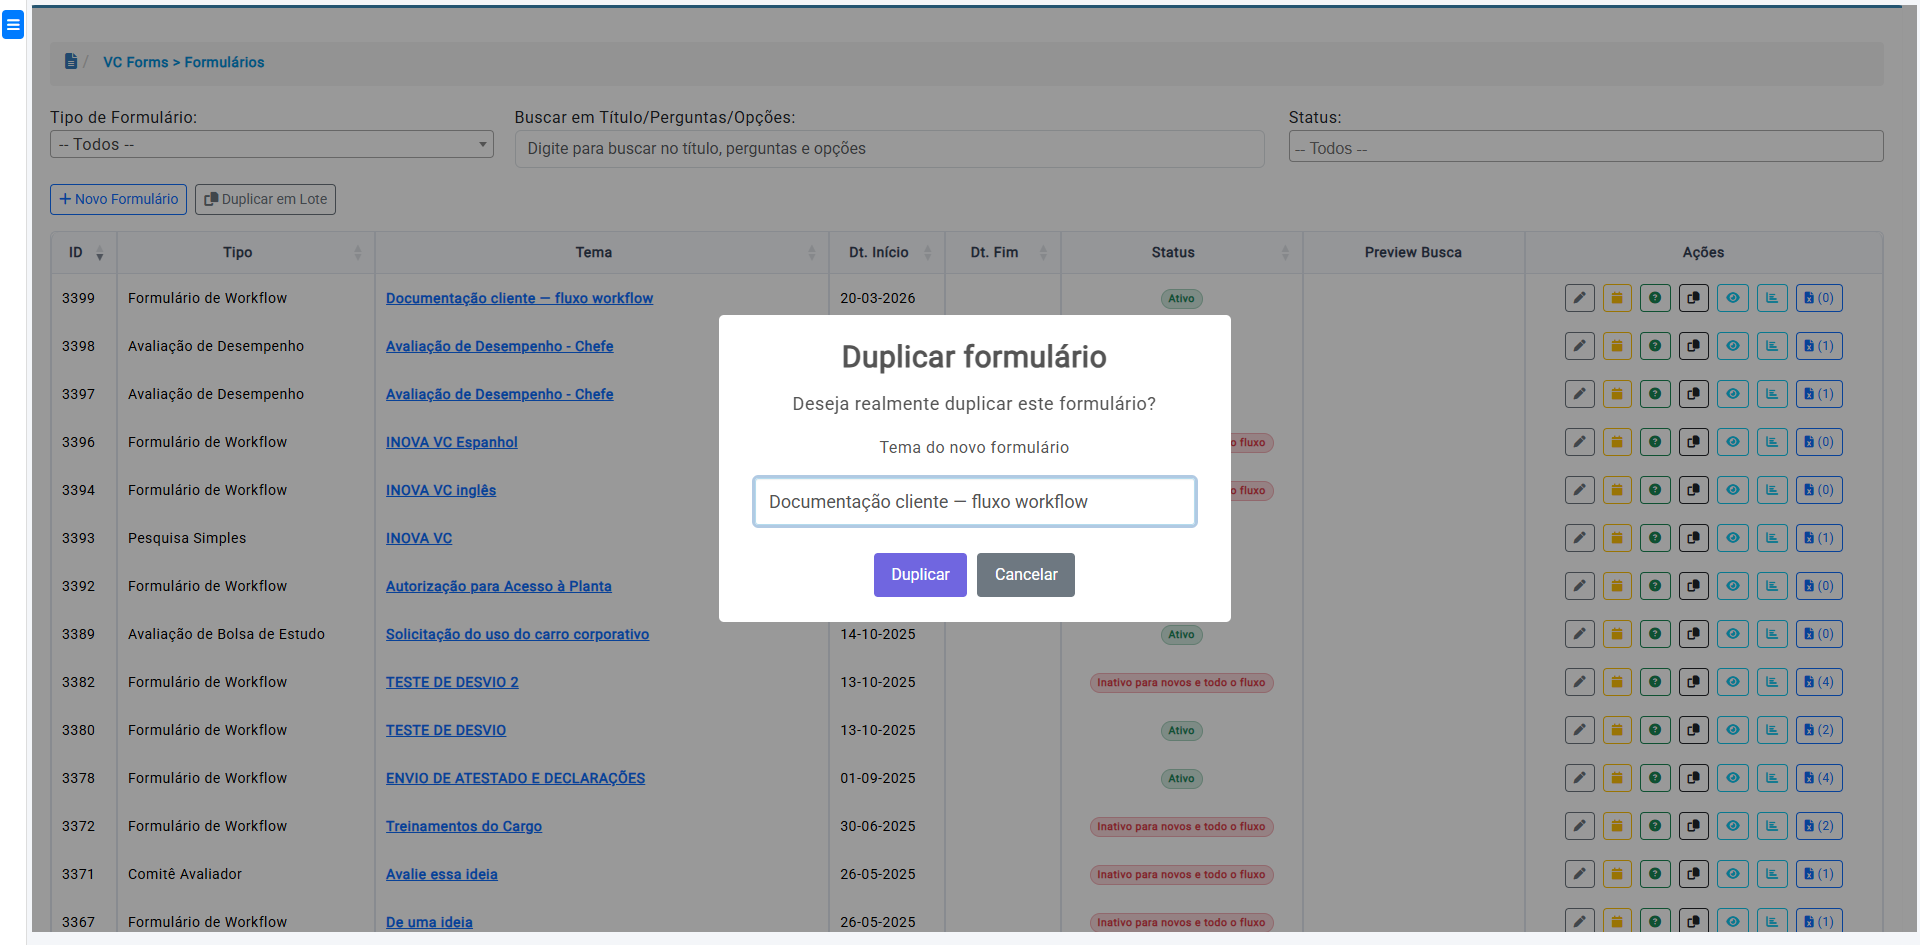Open the Tipo de Formulário dropdown
Image resolution: width=1920 pixels, height=945 pixels.
pyautogui.click(x=271, y=145)
